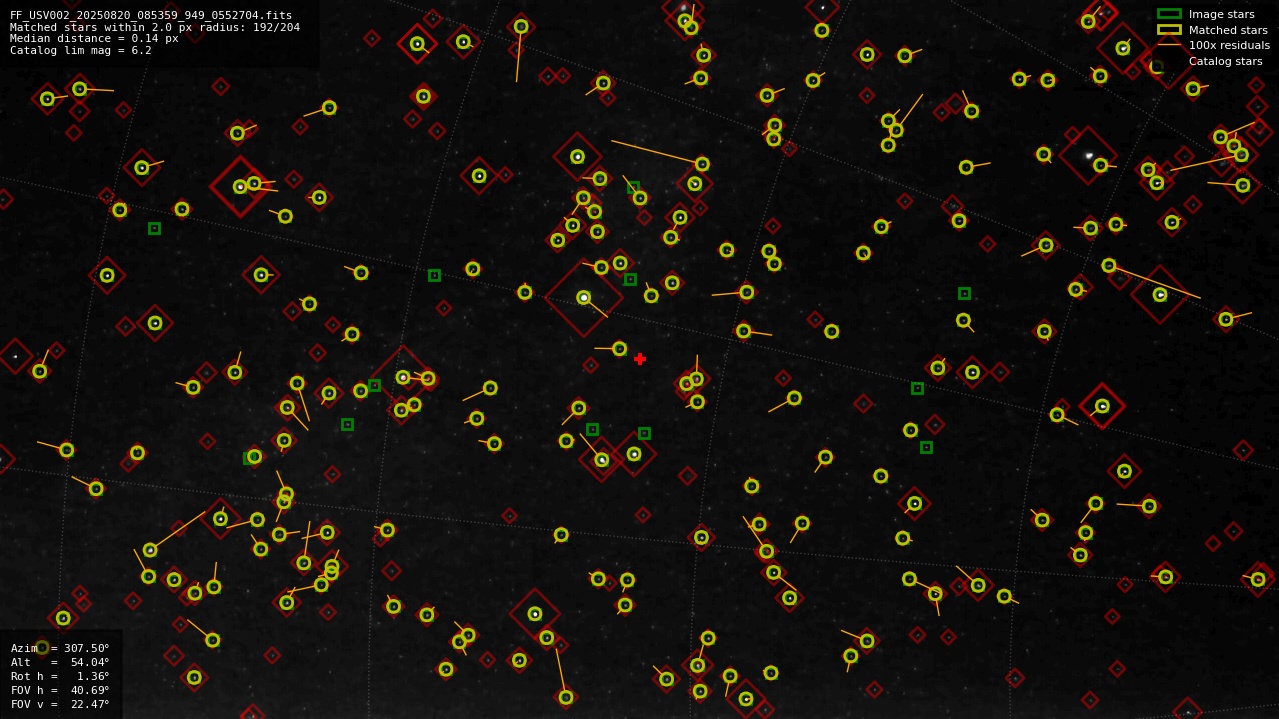Viewport: 1279px width, 719px height.
Task: Click the 'Rot h = 1.36°' readout
Action: click(60, 676)
